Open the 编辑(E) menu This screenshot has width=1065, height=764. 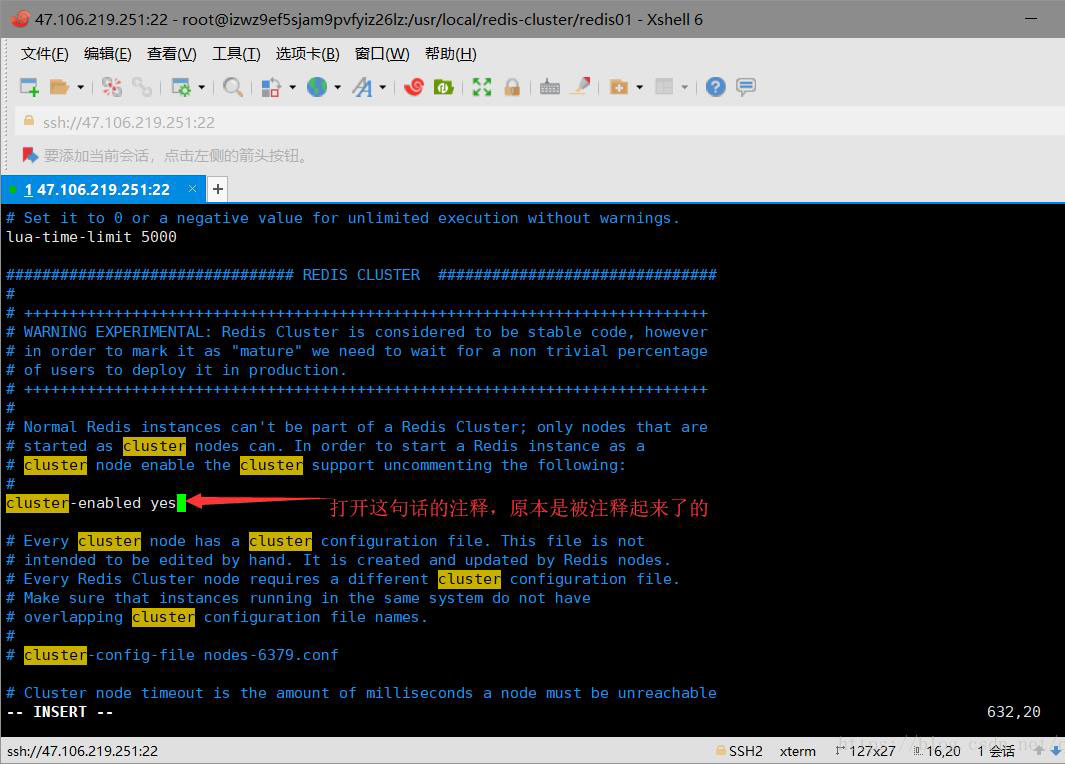107,54
